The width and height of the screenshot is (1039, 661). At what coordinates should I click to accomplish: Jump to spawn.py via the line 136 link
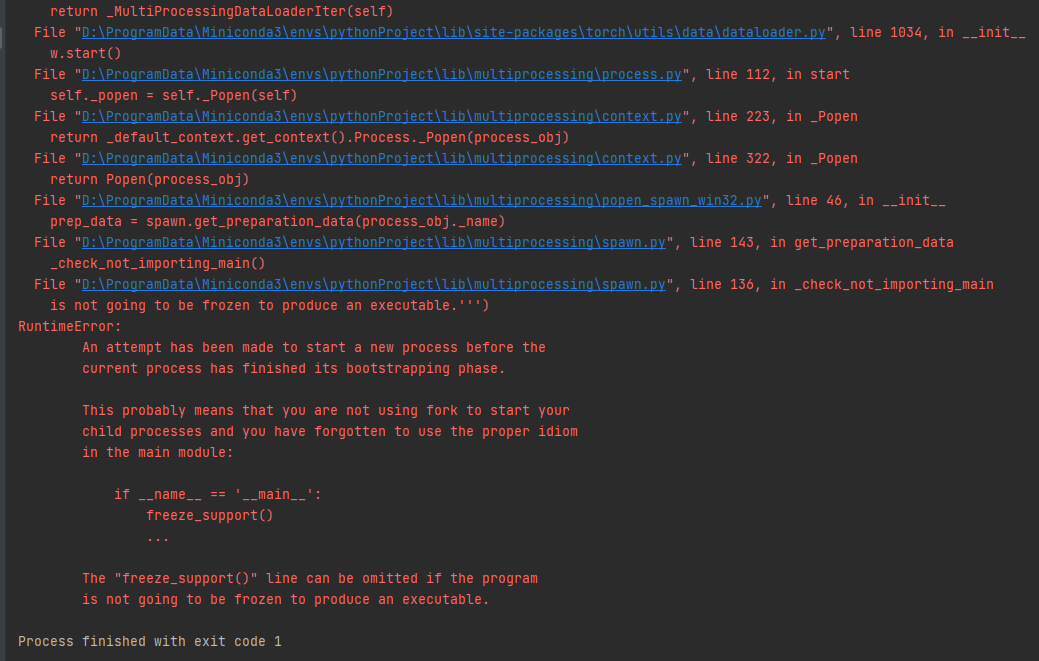tap(373, 284)
